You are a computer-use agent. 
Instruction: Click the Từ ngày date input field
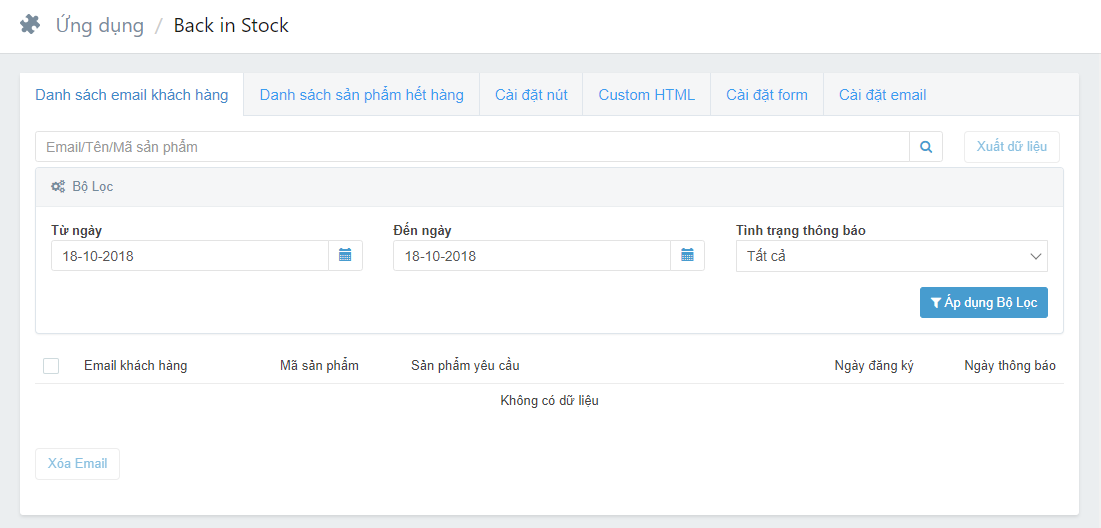click(190, 256)
